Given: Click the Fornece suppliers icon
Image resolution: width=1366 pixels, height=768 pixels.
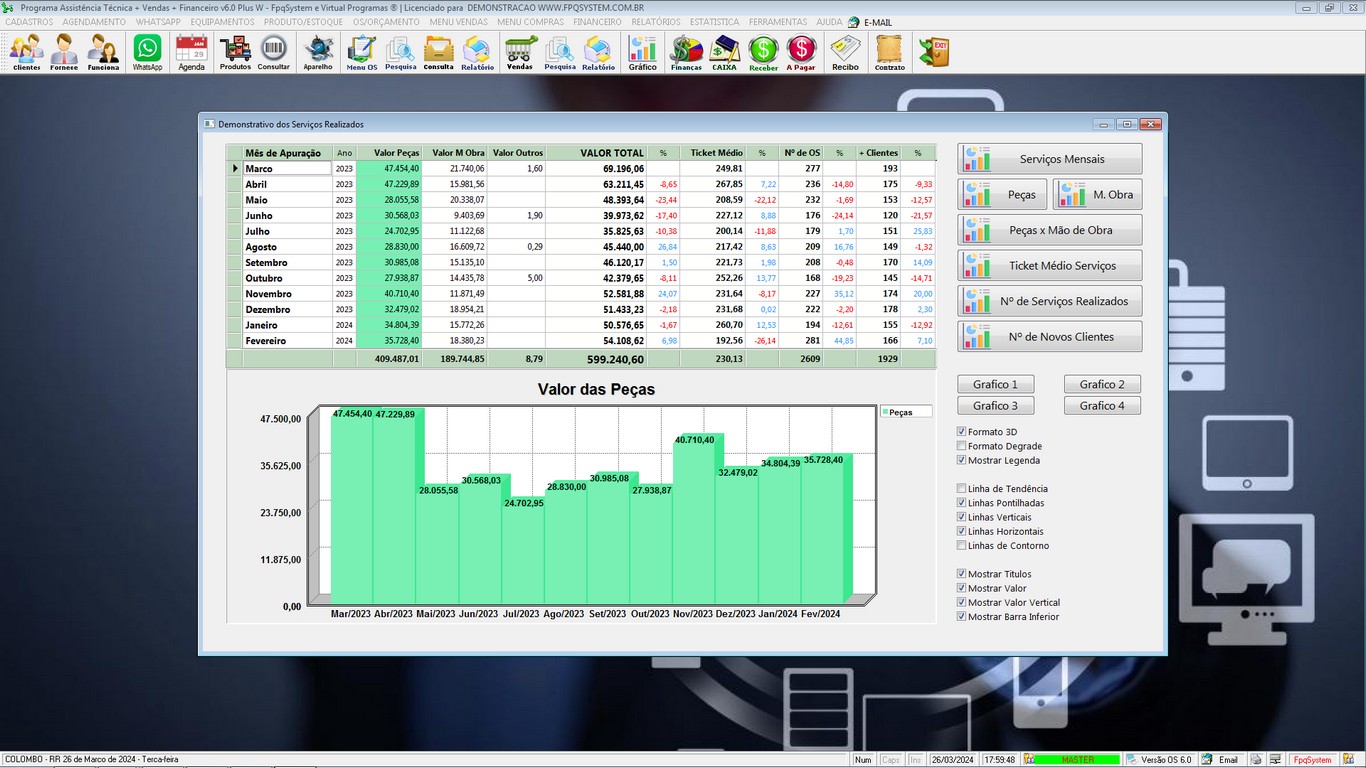Looking at the screenshot, I should pos(65,52).
